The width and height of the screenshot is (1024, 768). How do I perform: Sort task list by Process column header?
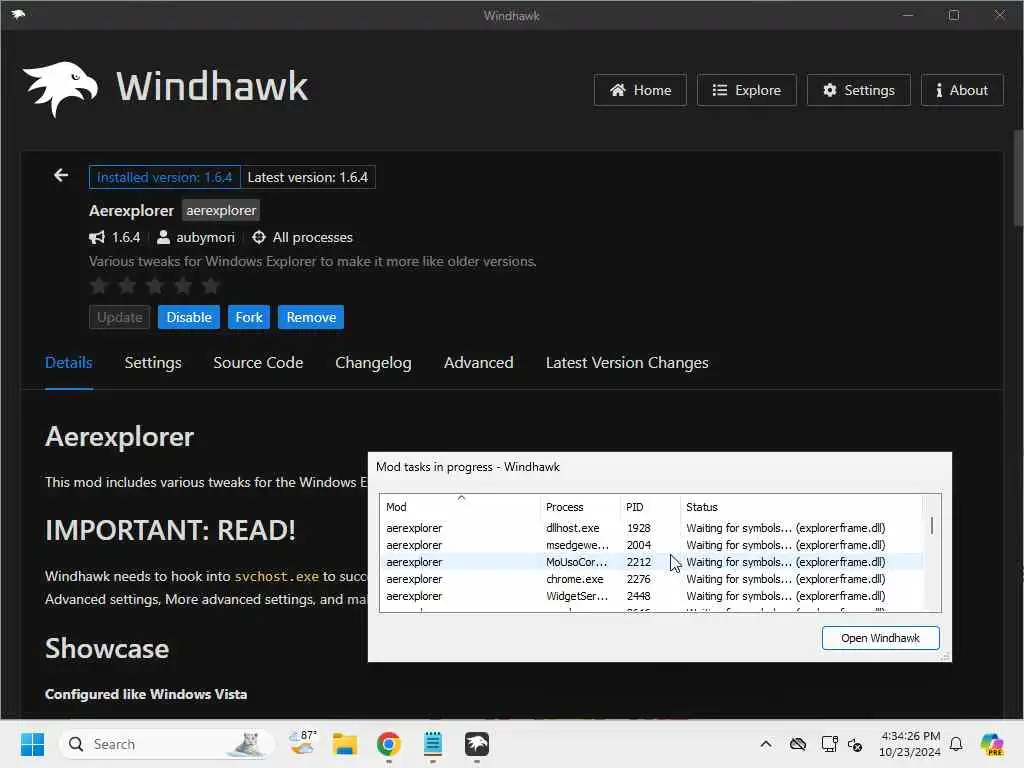(x=580, y=507)
